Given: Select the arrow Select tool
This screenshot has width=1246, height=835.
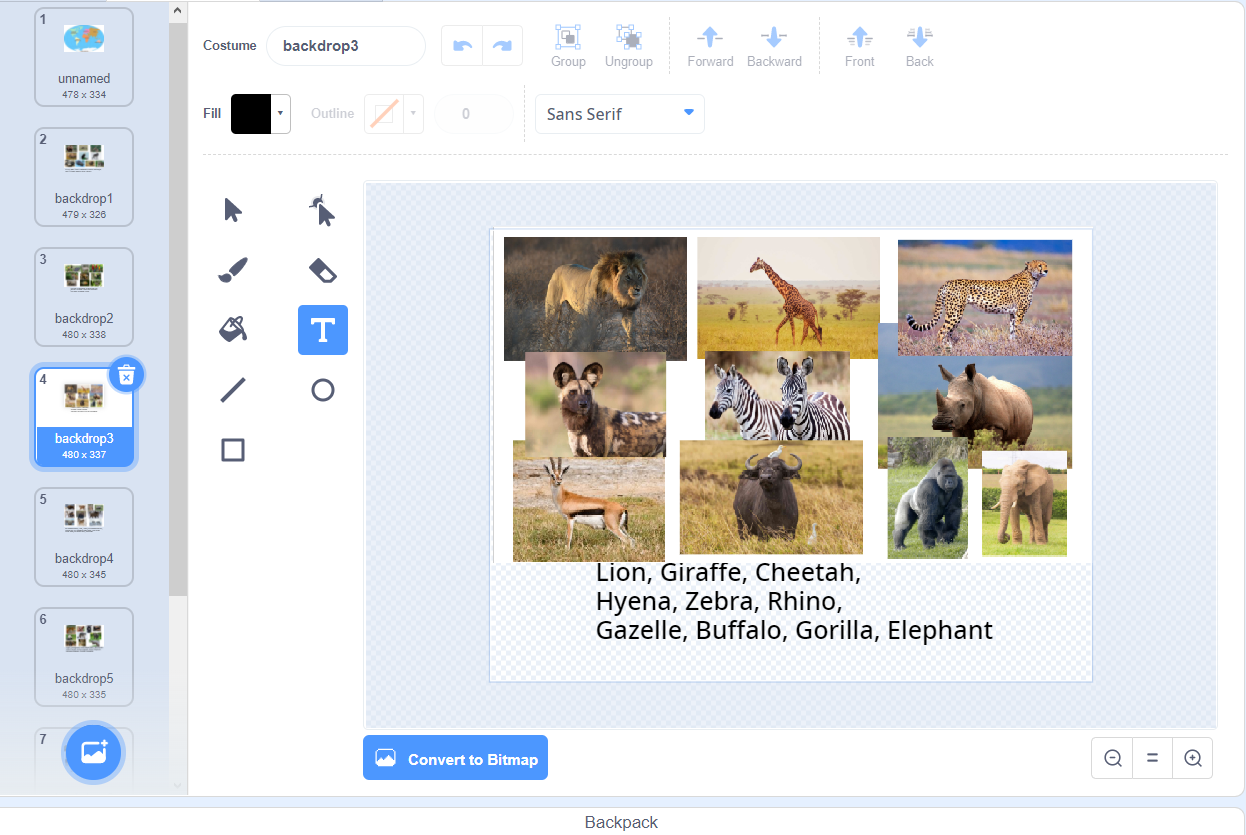Looking at the screenshot, I should point(233,210).
